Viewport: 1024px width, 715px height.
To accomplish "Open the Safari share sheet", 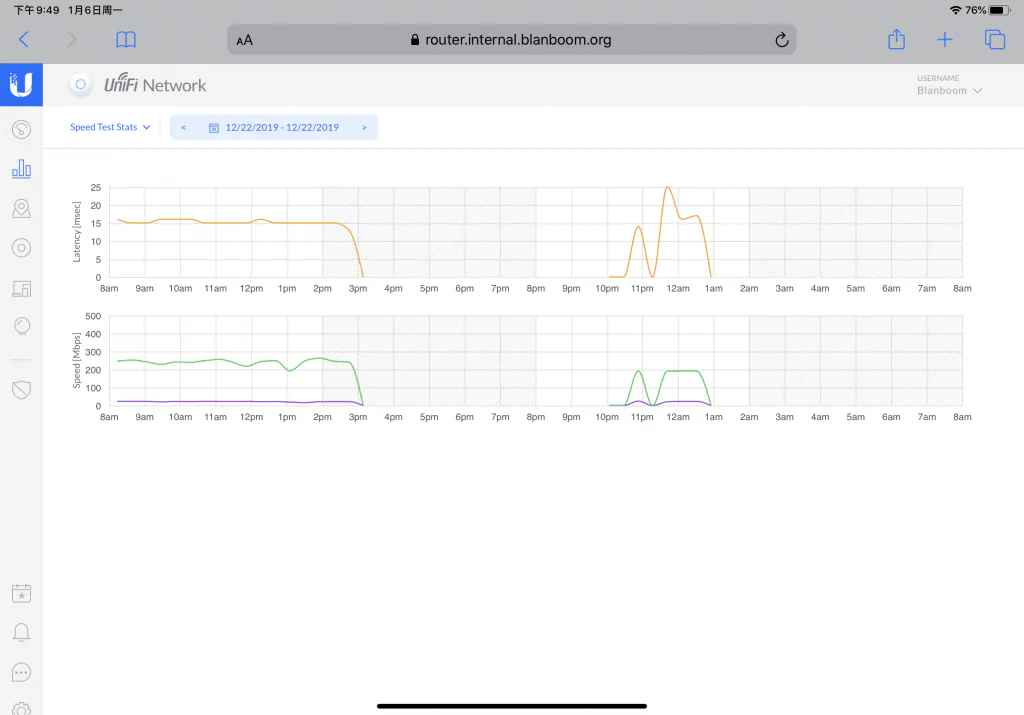I will click(x=897, y=39).
